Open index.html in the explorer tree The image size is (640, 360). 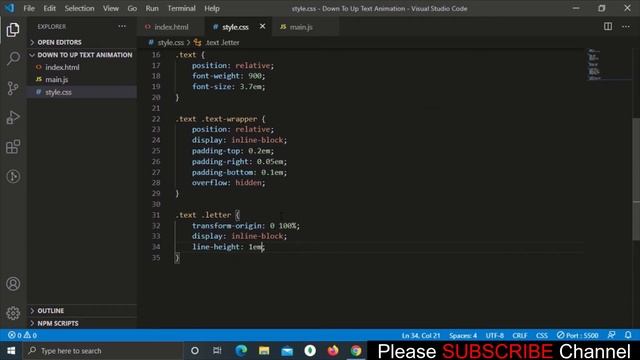[x=62, y=67]
